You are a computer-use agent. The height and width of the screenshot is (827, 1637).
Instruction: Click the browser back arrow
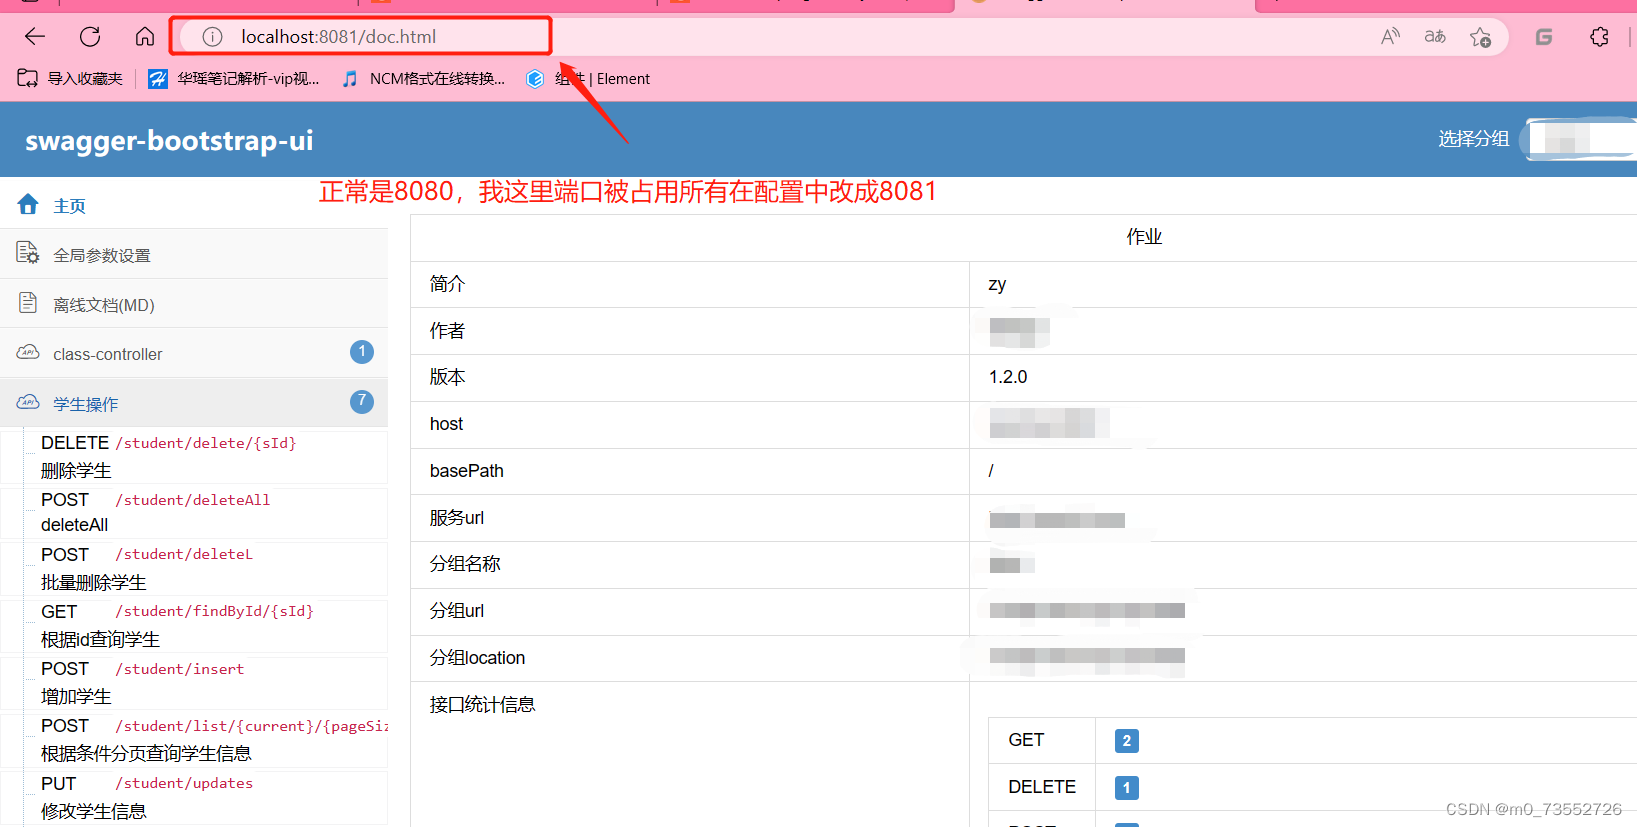tap(35, 37)
